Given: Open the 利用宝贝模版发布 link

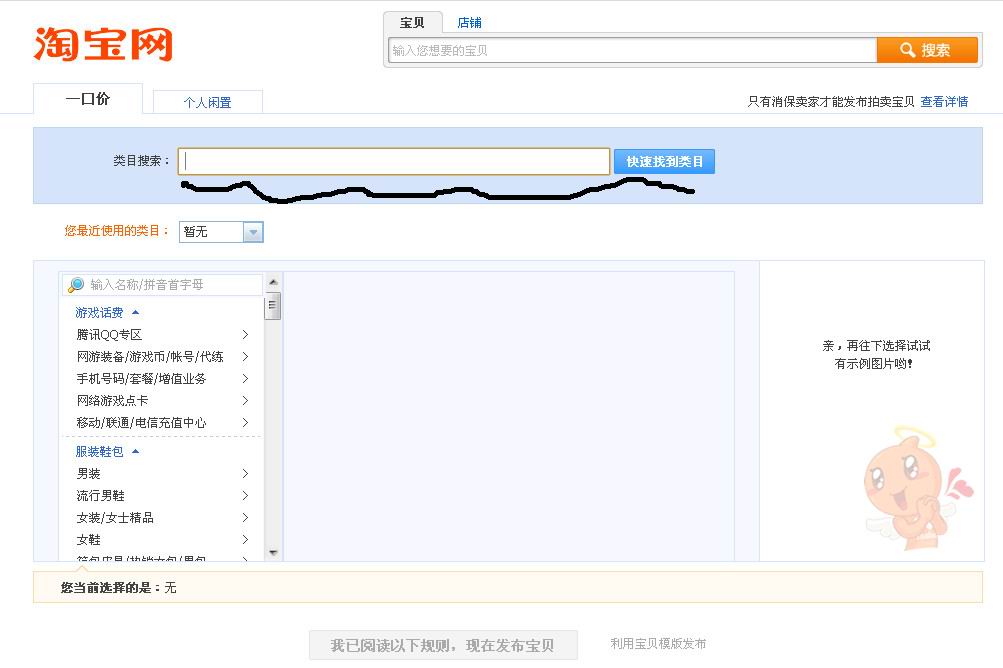Looking at the screenshot, I should (x=658, y=644).
